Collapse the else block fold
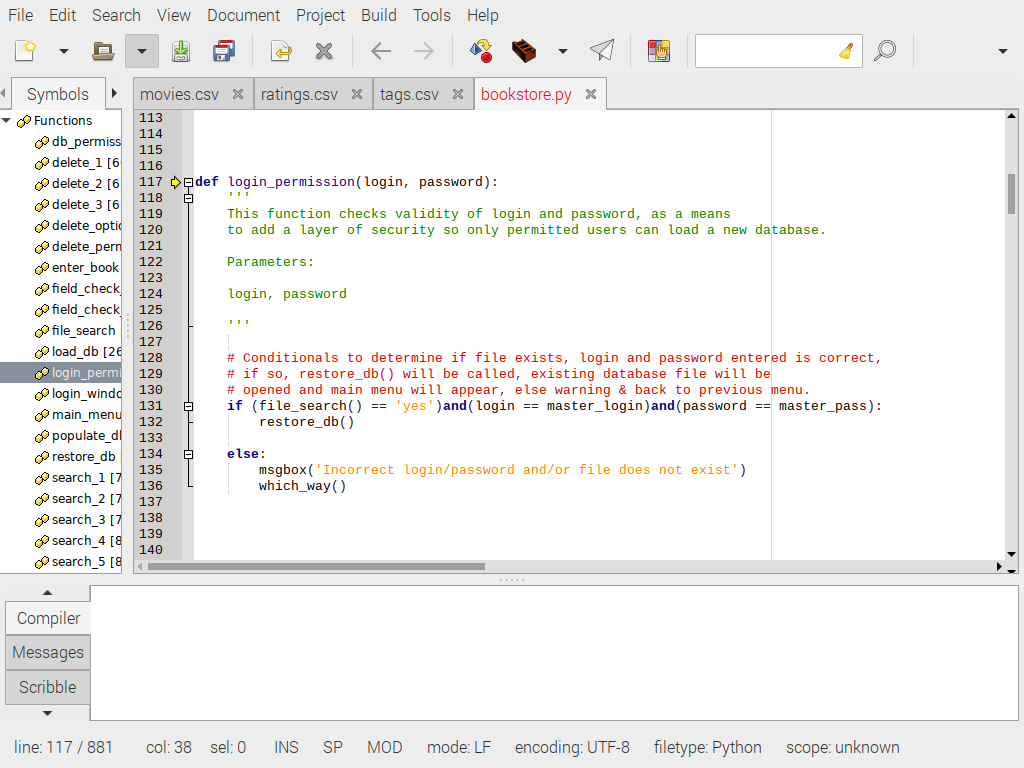This screenshot has width=1024, height=768. pyautogui.click(x=188, y=453)
